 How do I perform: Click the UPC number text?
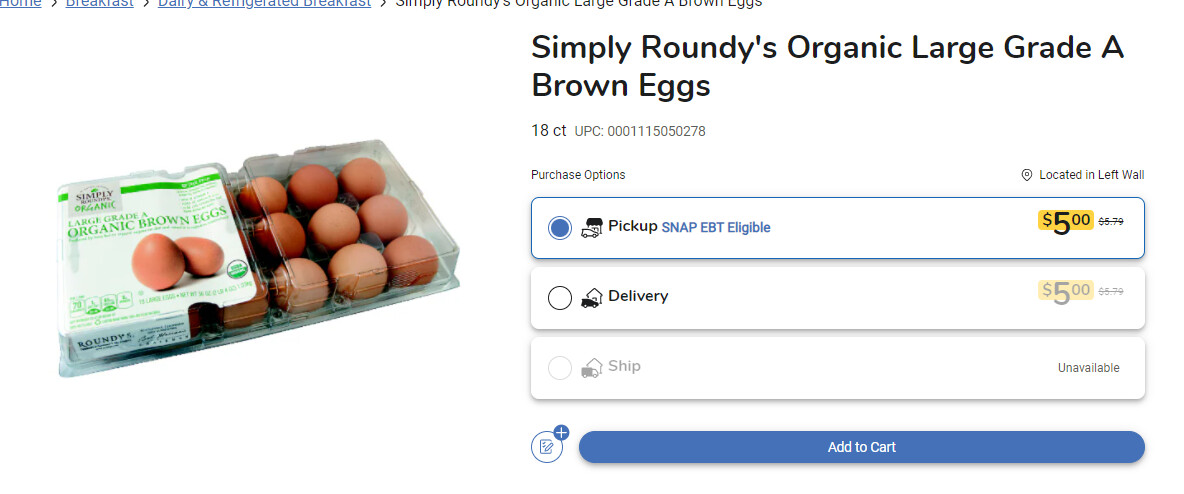click(x=640, y=132)
